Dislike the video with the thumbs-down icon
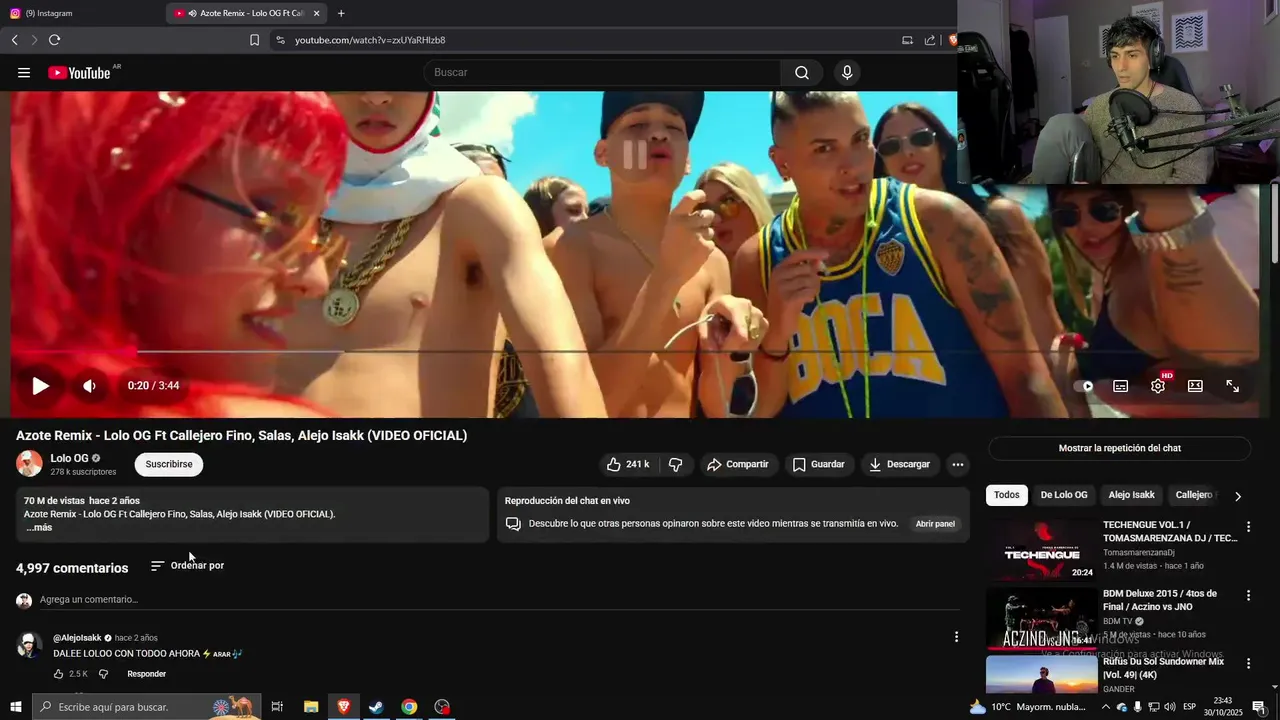 pyautogui.click(x=676, y=464)
